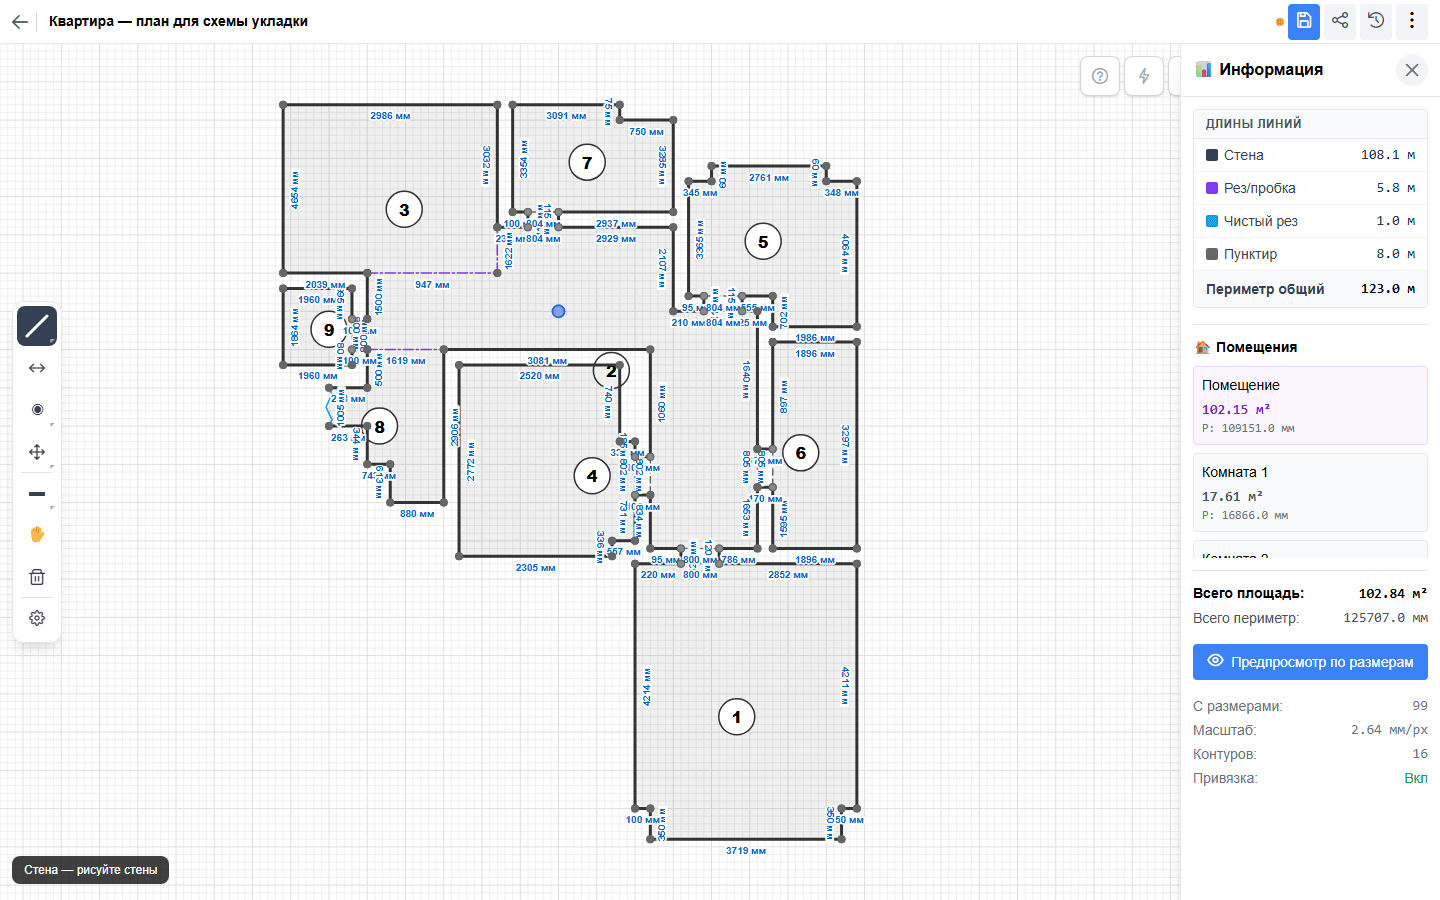Open the line thickness tool

click(37, 494)
